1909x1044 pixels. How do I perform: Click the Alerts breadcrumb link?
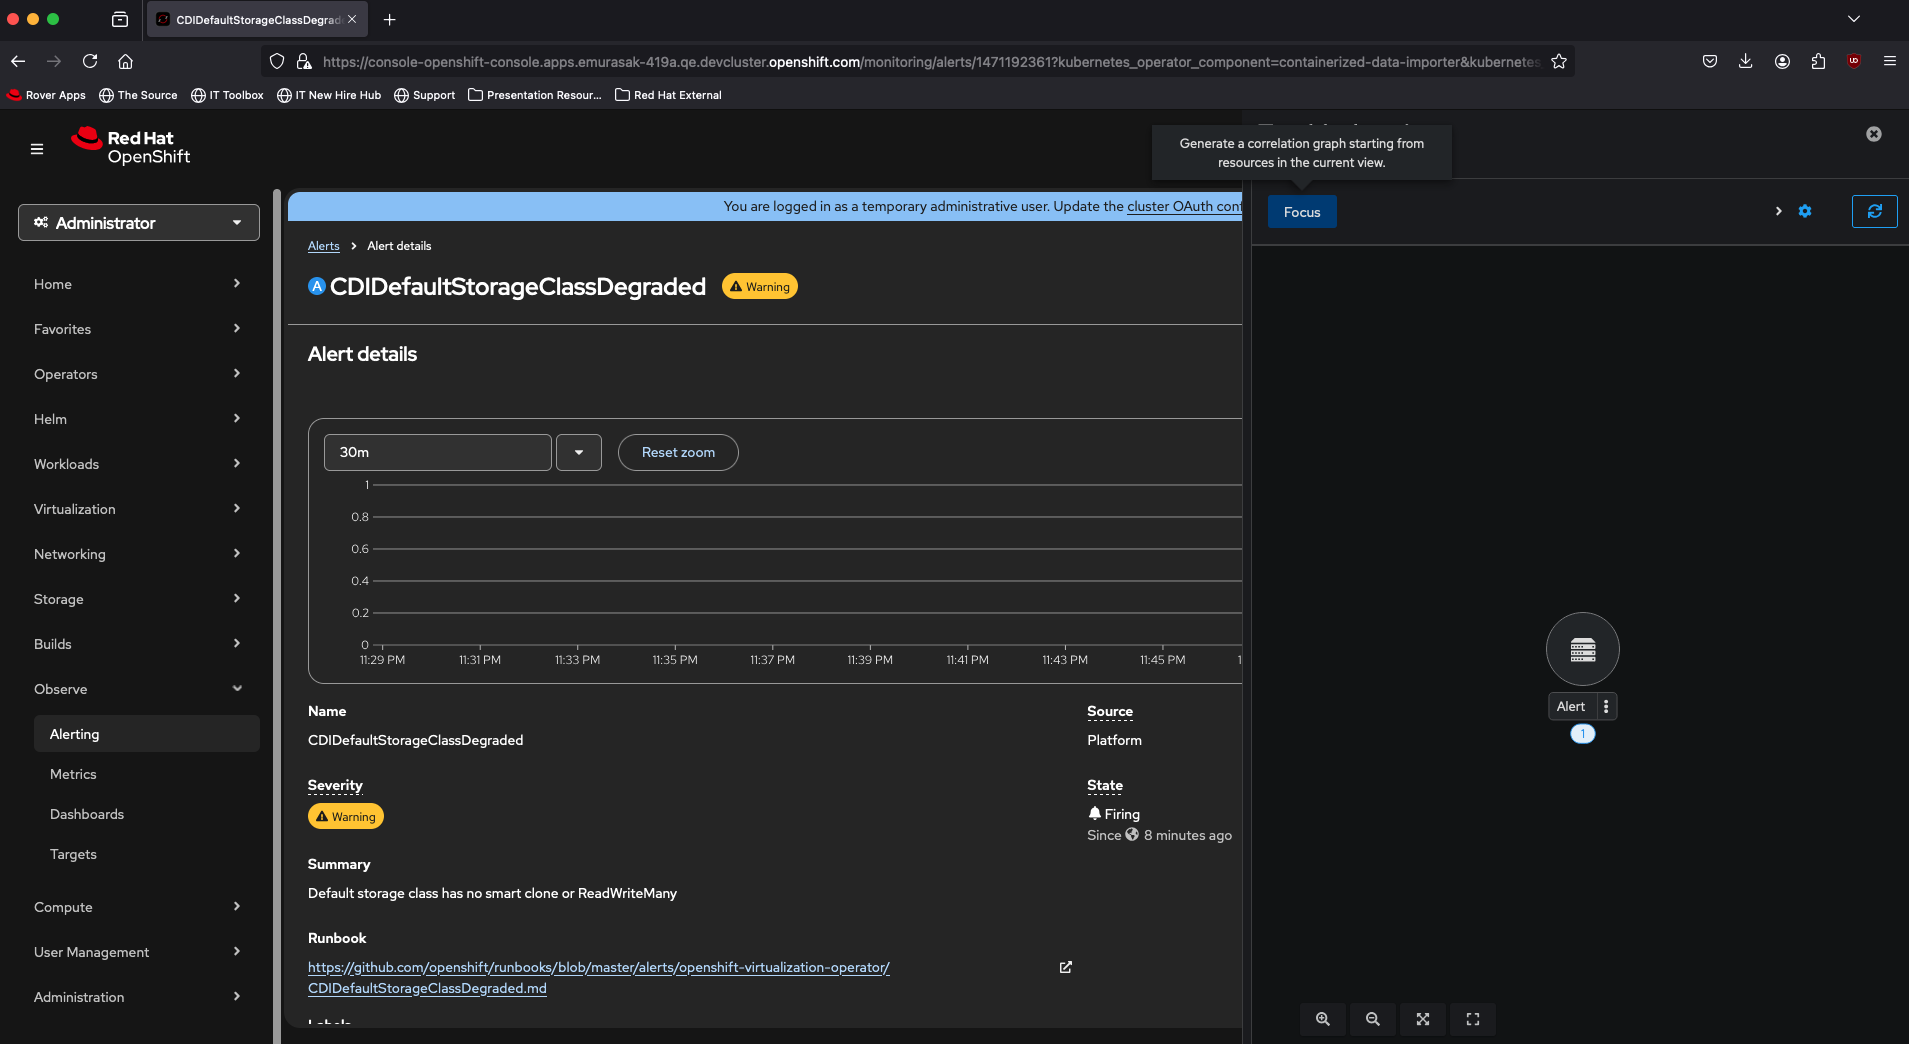[323, 246]
